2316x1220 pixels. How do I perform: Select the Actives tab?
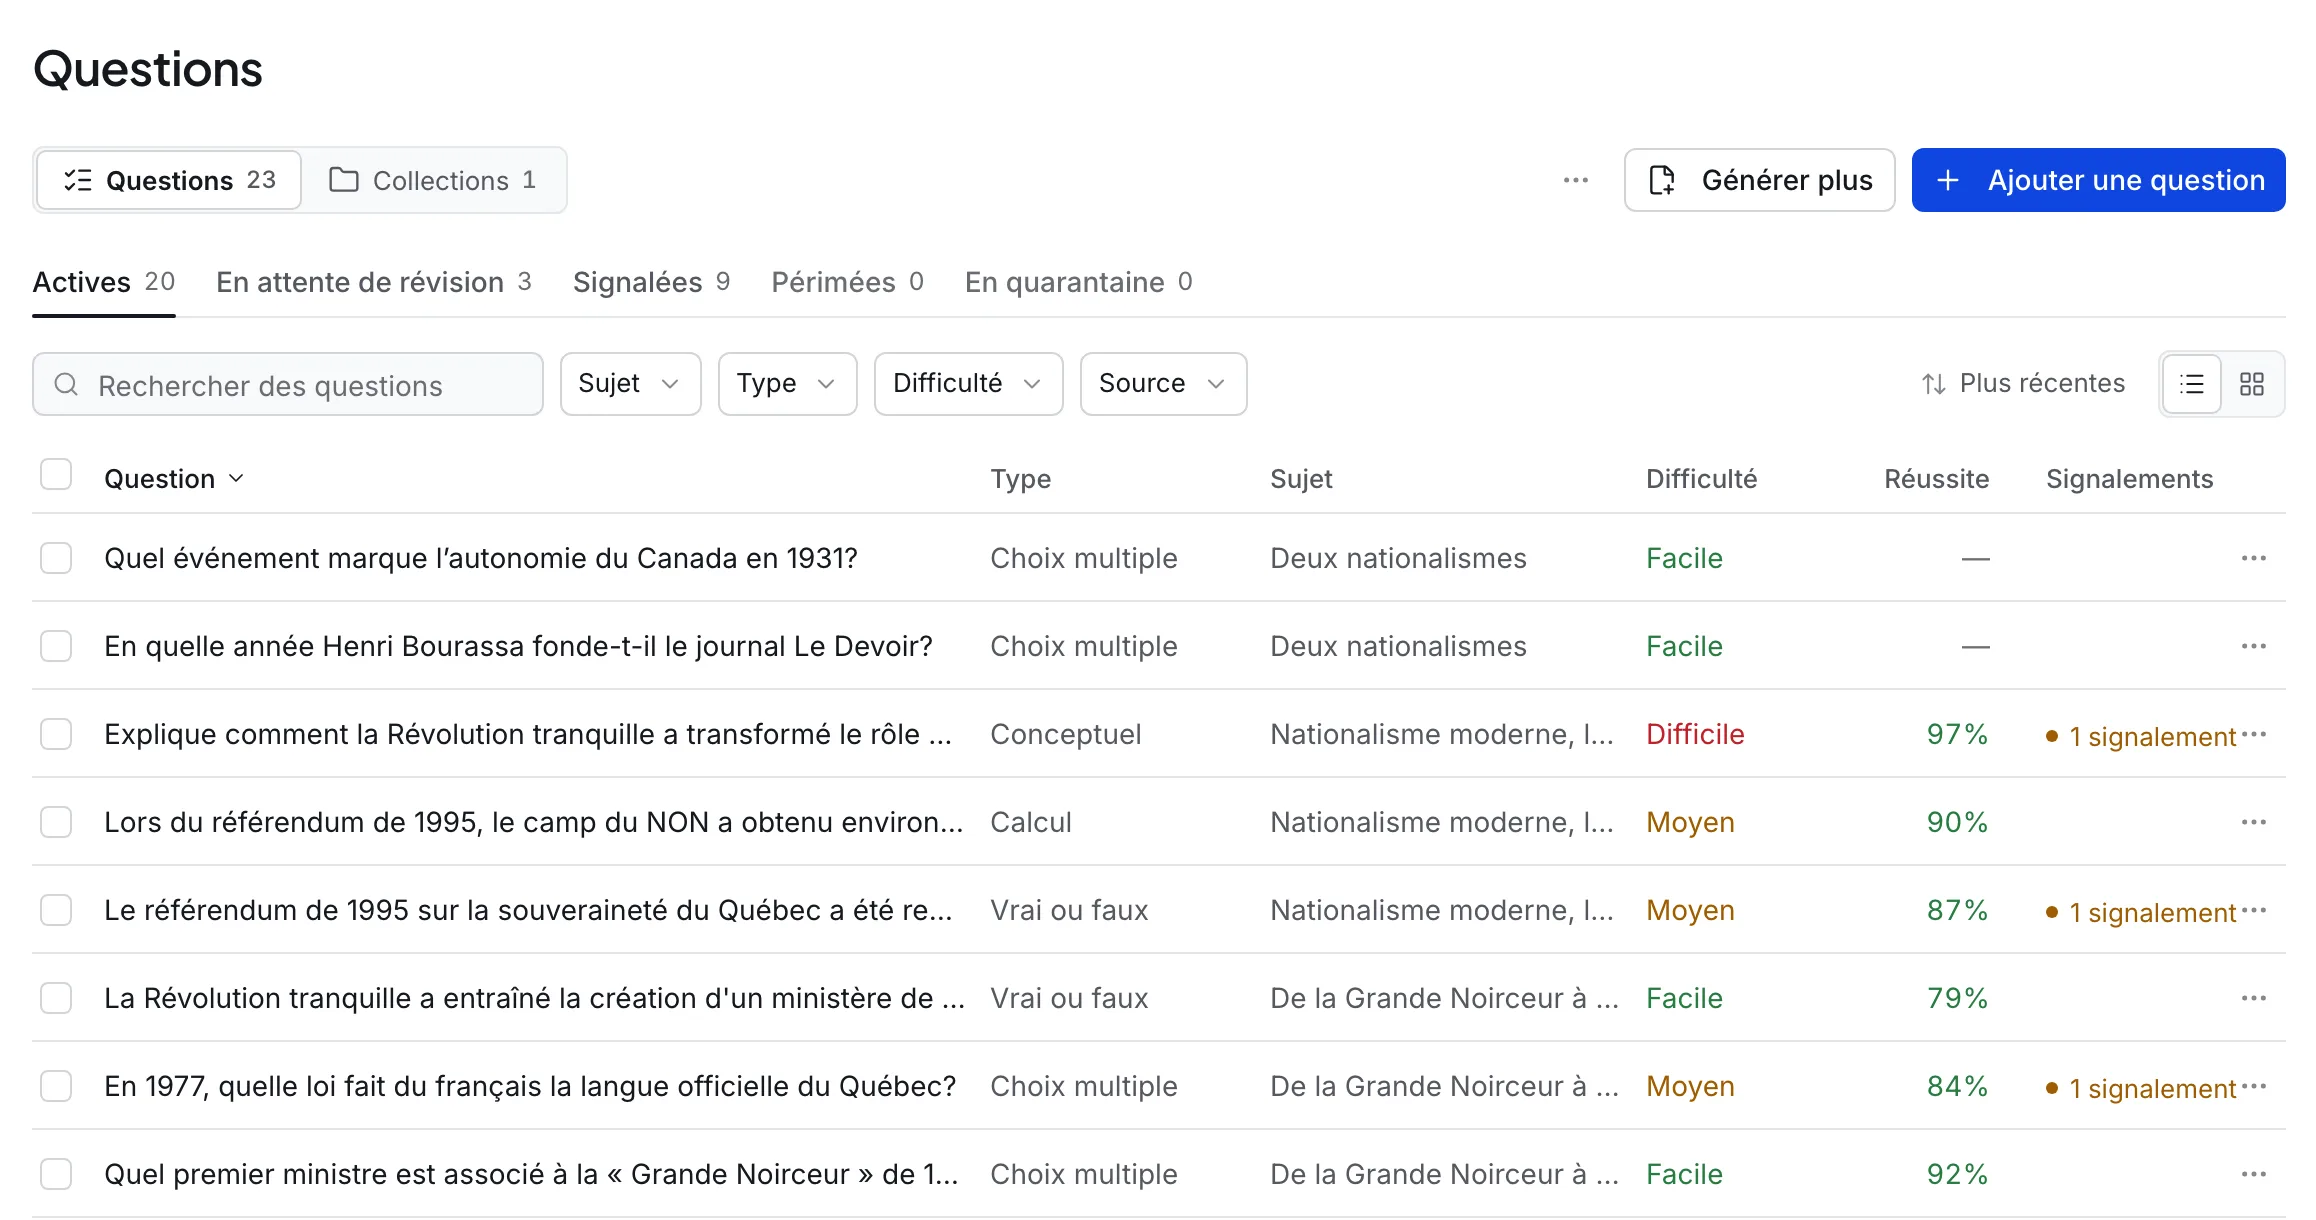(104, 282)
